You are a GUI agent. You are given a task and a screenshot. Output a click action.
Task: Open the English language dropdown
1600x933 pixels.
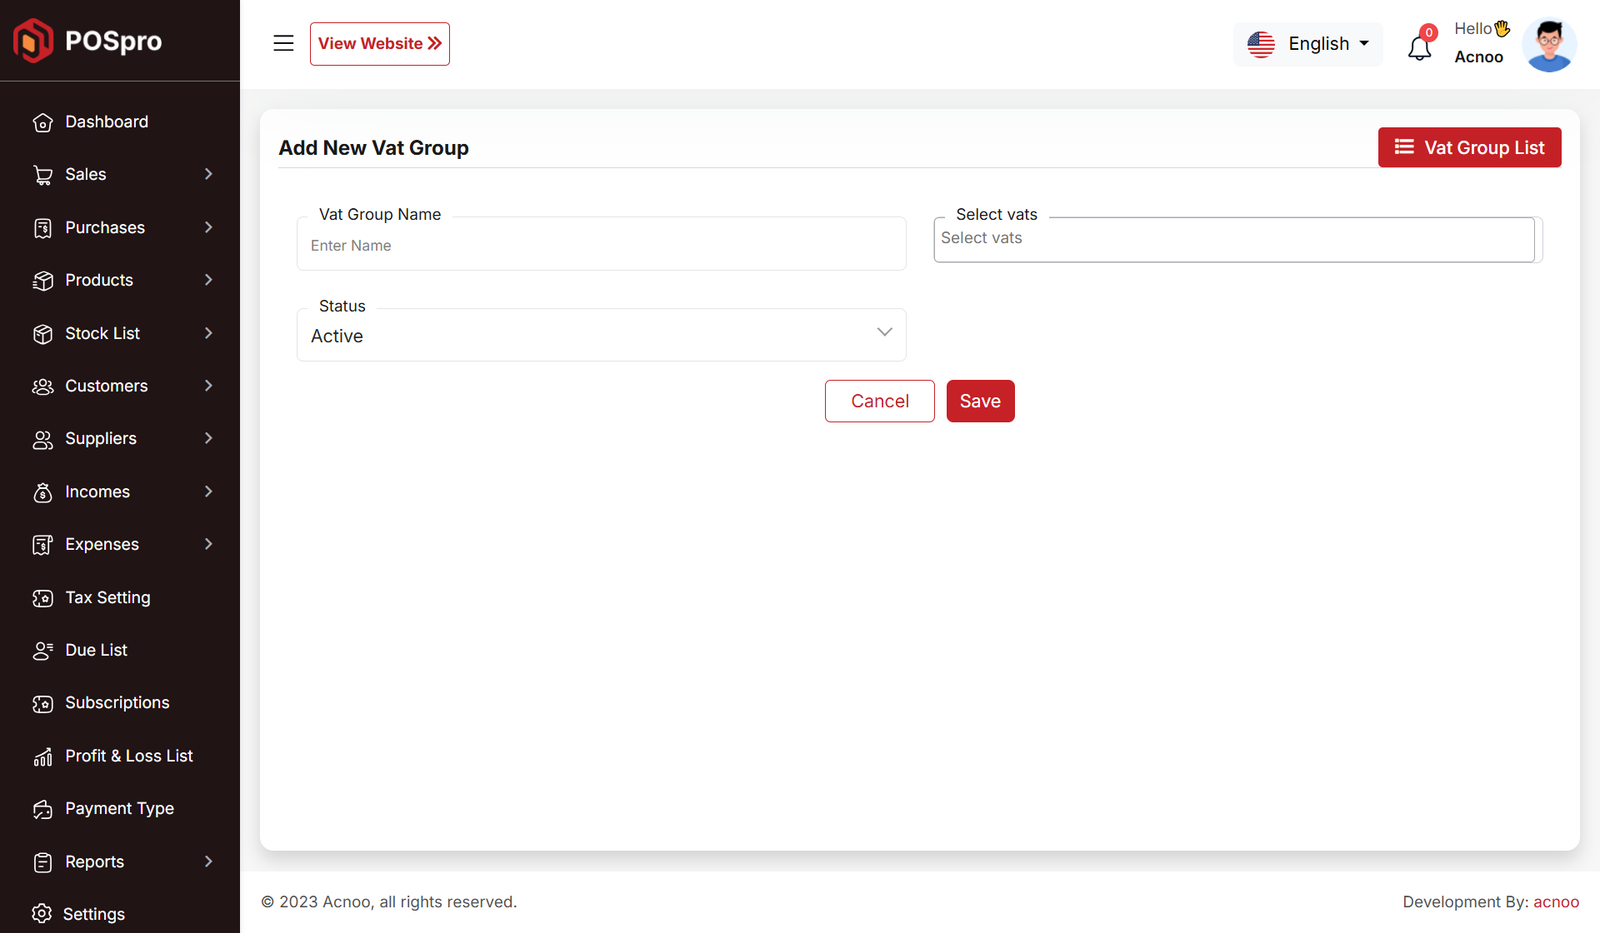[x=1308, y=44]
